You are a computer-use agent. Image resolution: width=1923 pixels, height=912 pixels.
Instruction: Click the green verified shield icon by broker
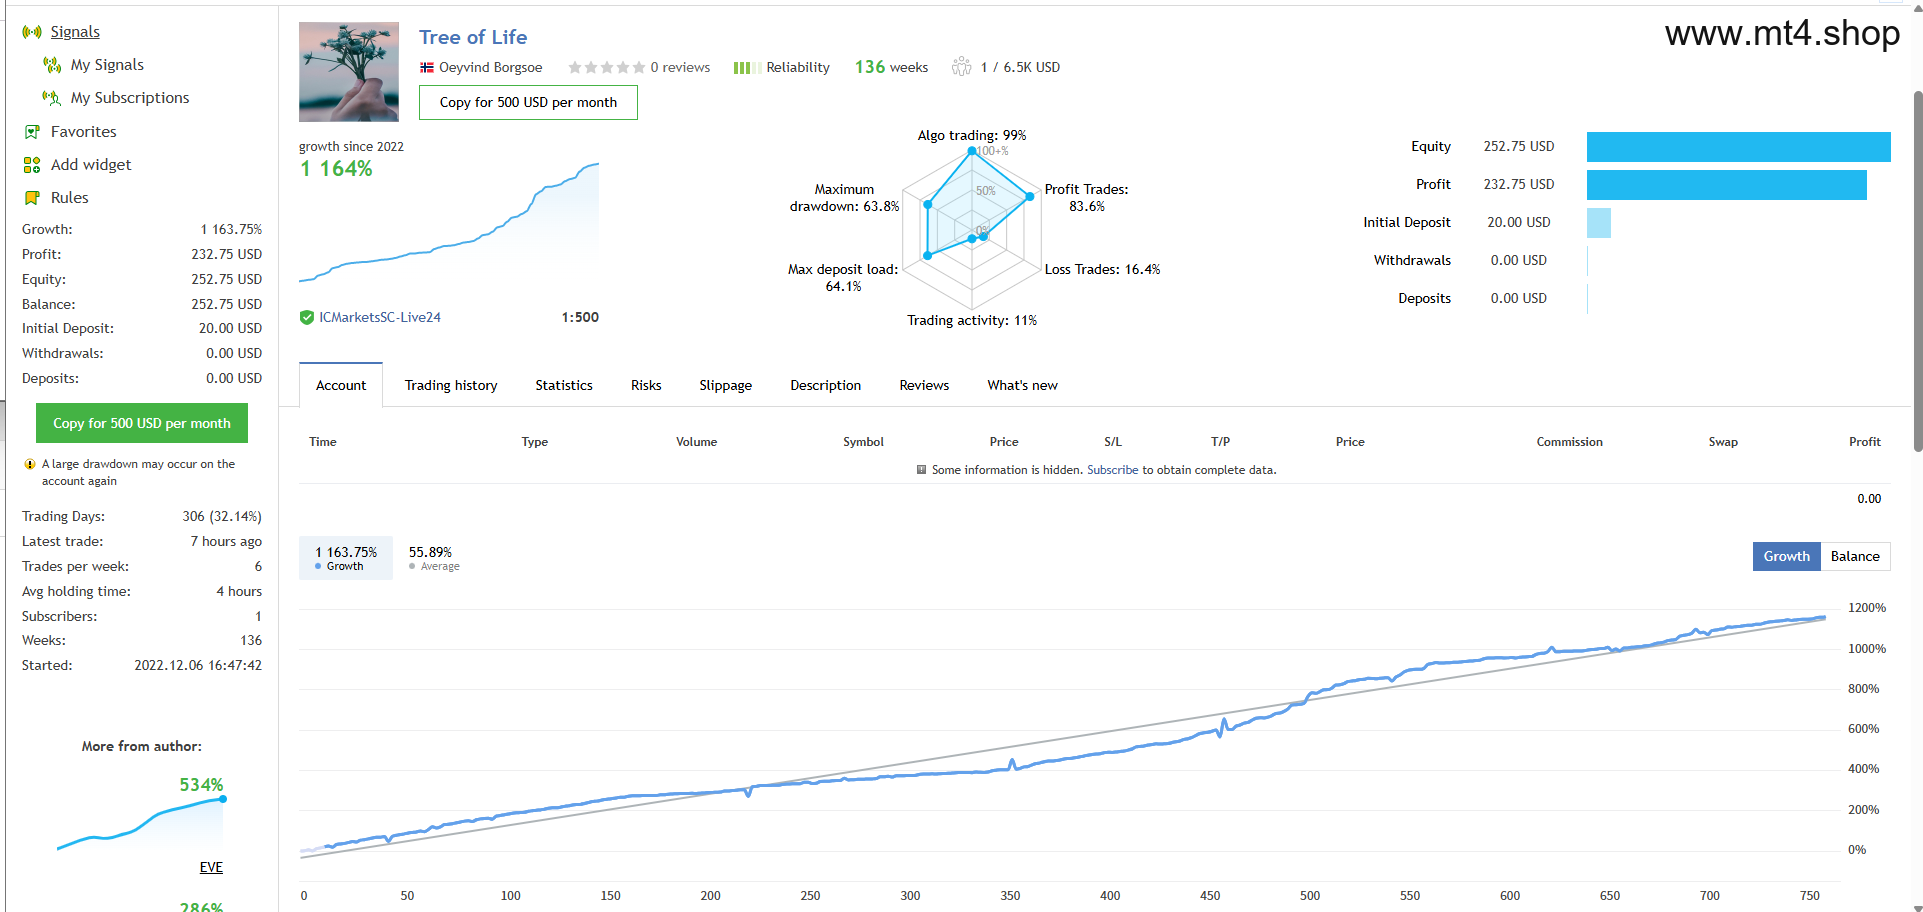[x=307, y=318]
